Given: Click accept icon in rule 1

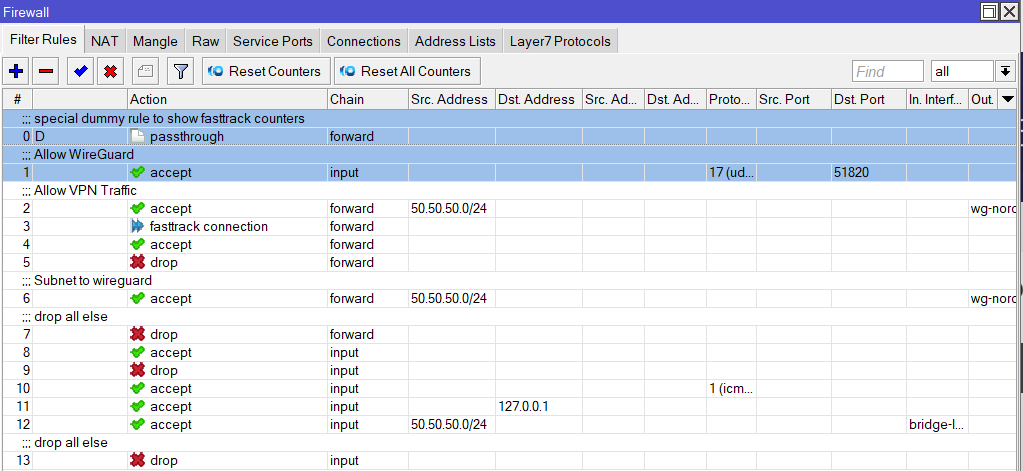Looking at the screenshot, I should (x=137, y=172).
